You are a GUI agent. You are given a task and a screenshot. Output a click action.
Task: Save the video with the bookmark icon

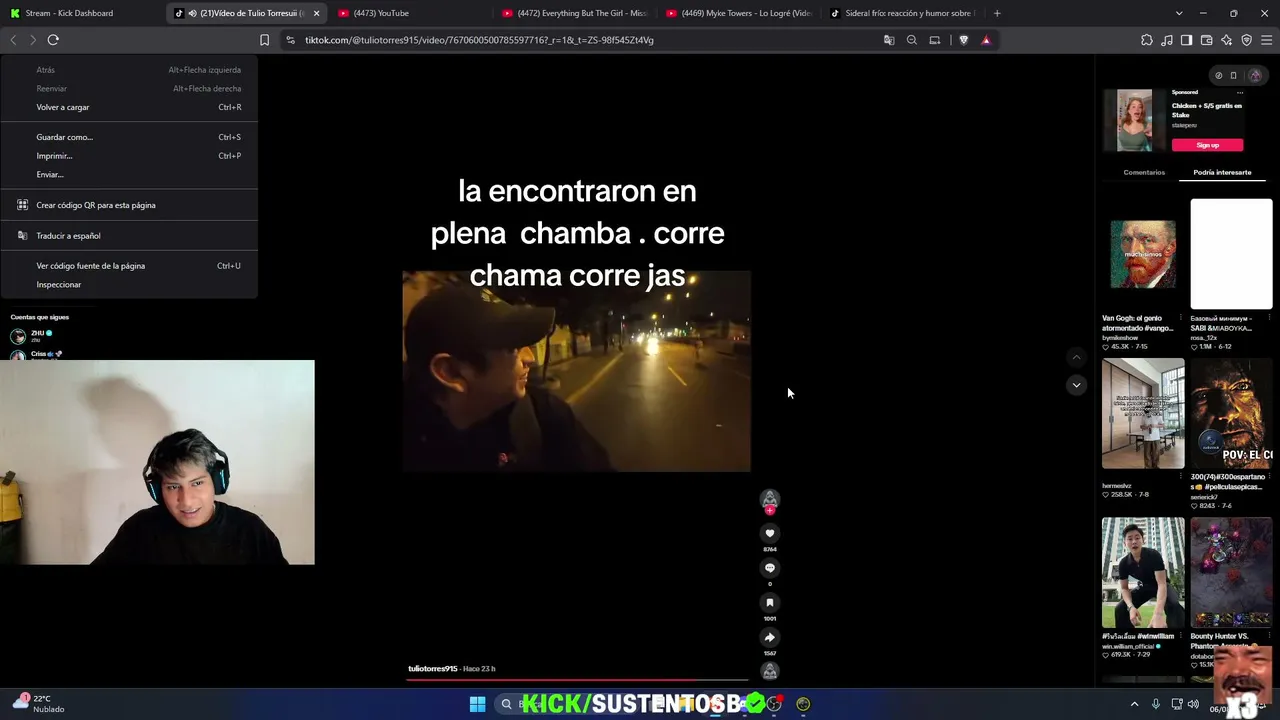click(x=769, y=602)
